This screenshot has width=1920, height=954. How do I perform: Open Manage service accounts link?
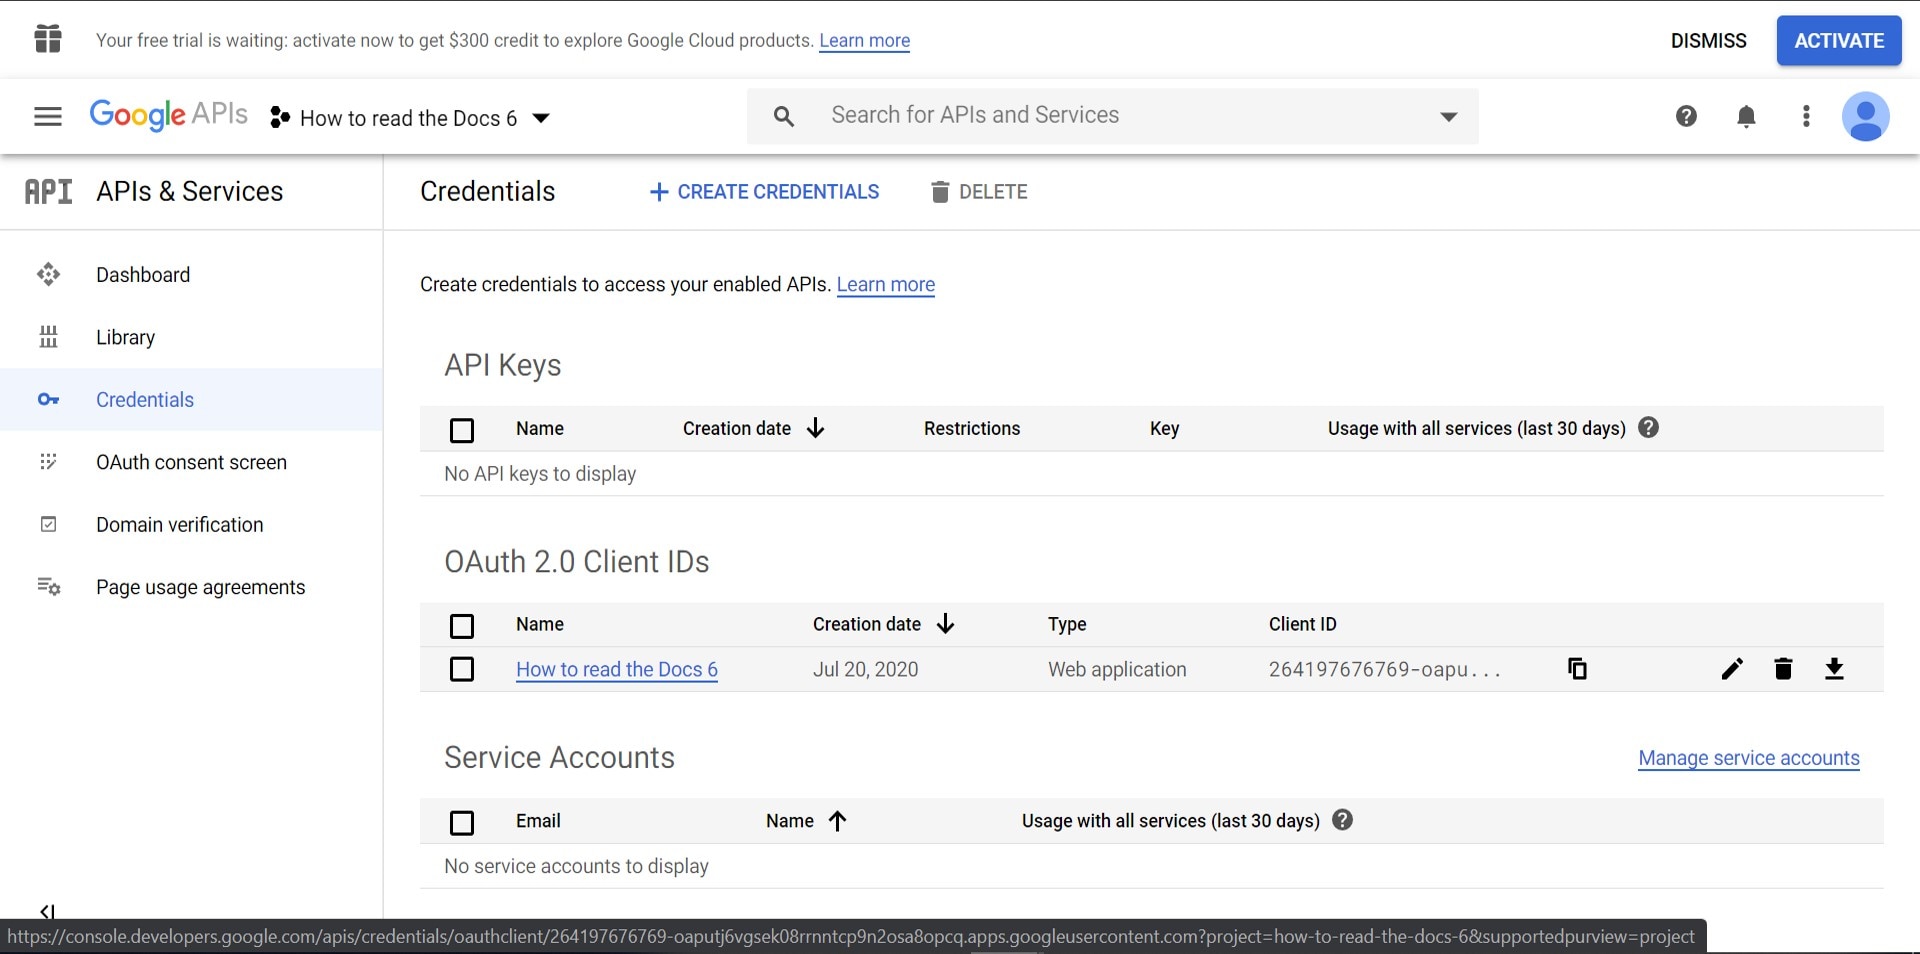coord(1749,758)
